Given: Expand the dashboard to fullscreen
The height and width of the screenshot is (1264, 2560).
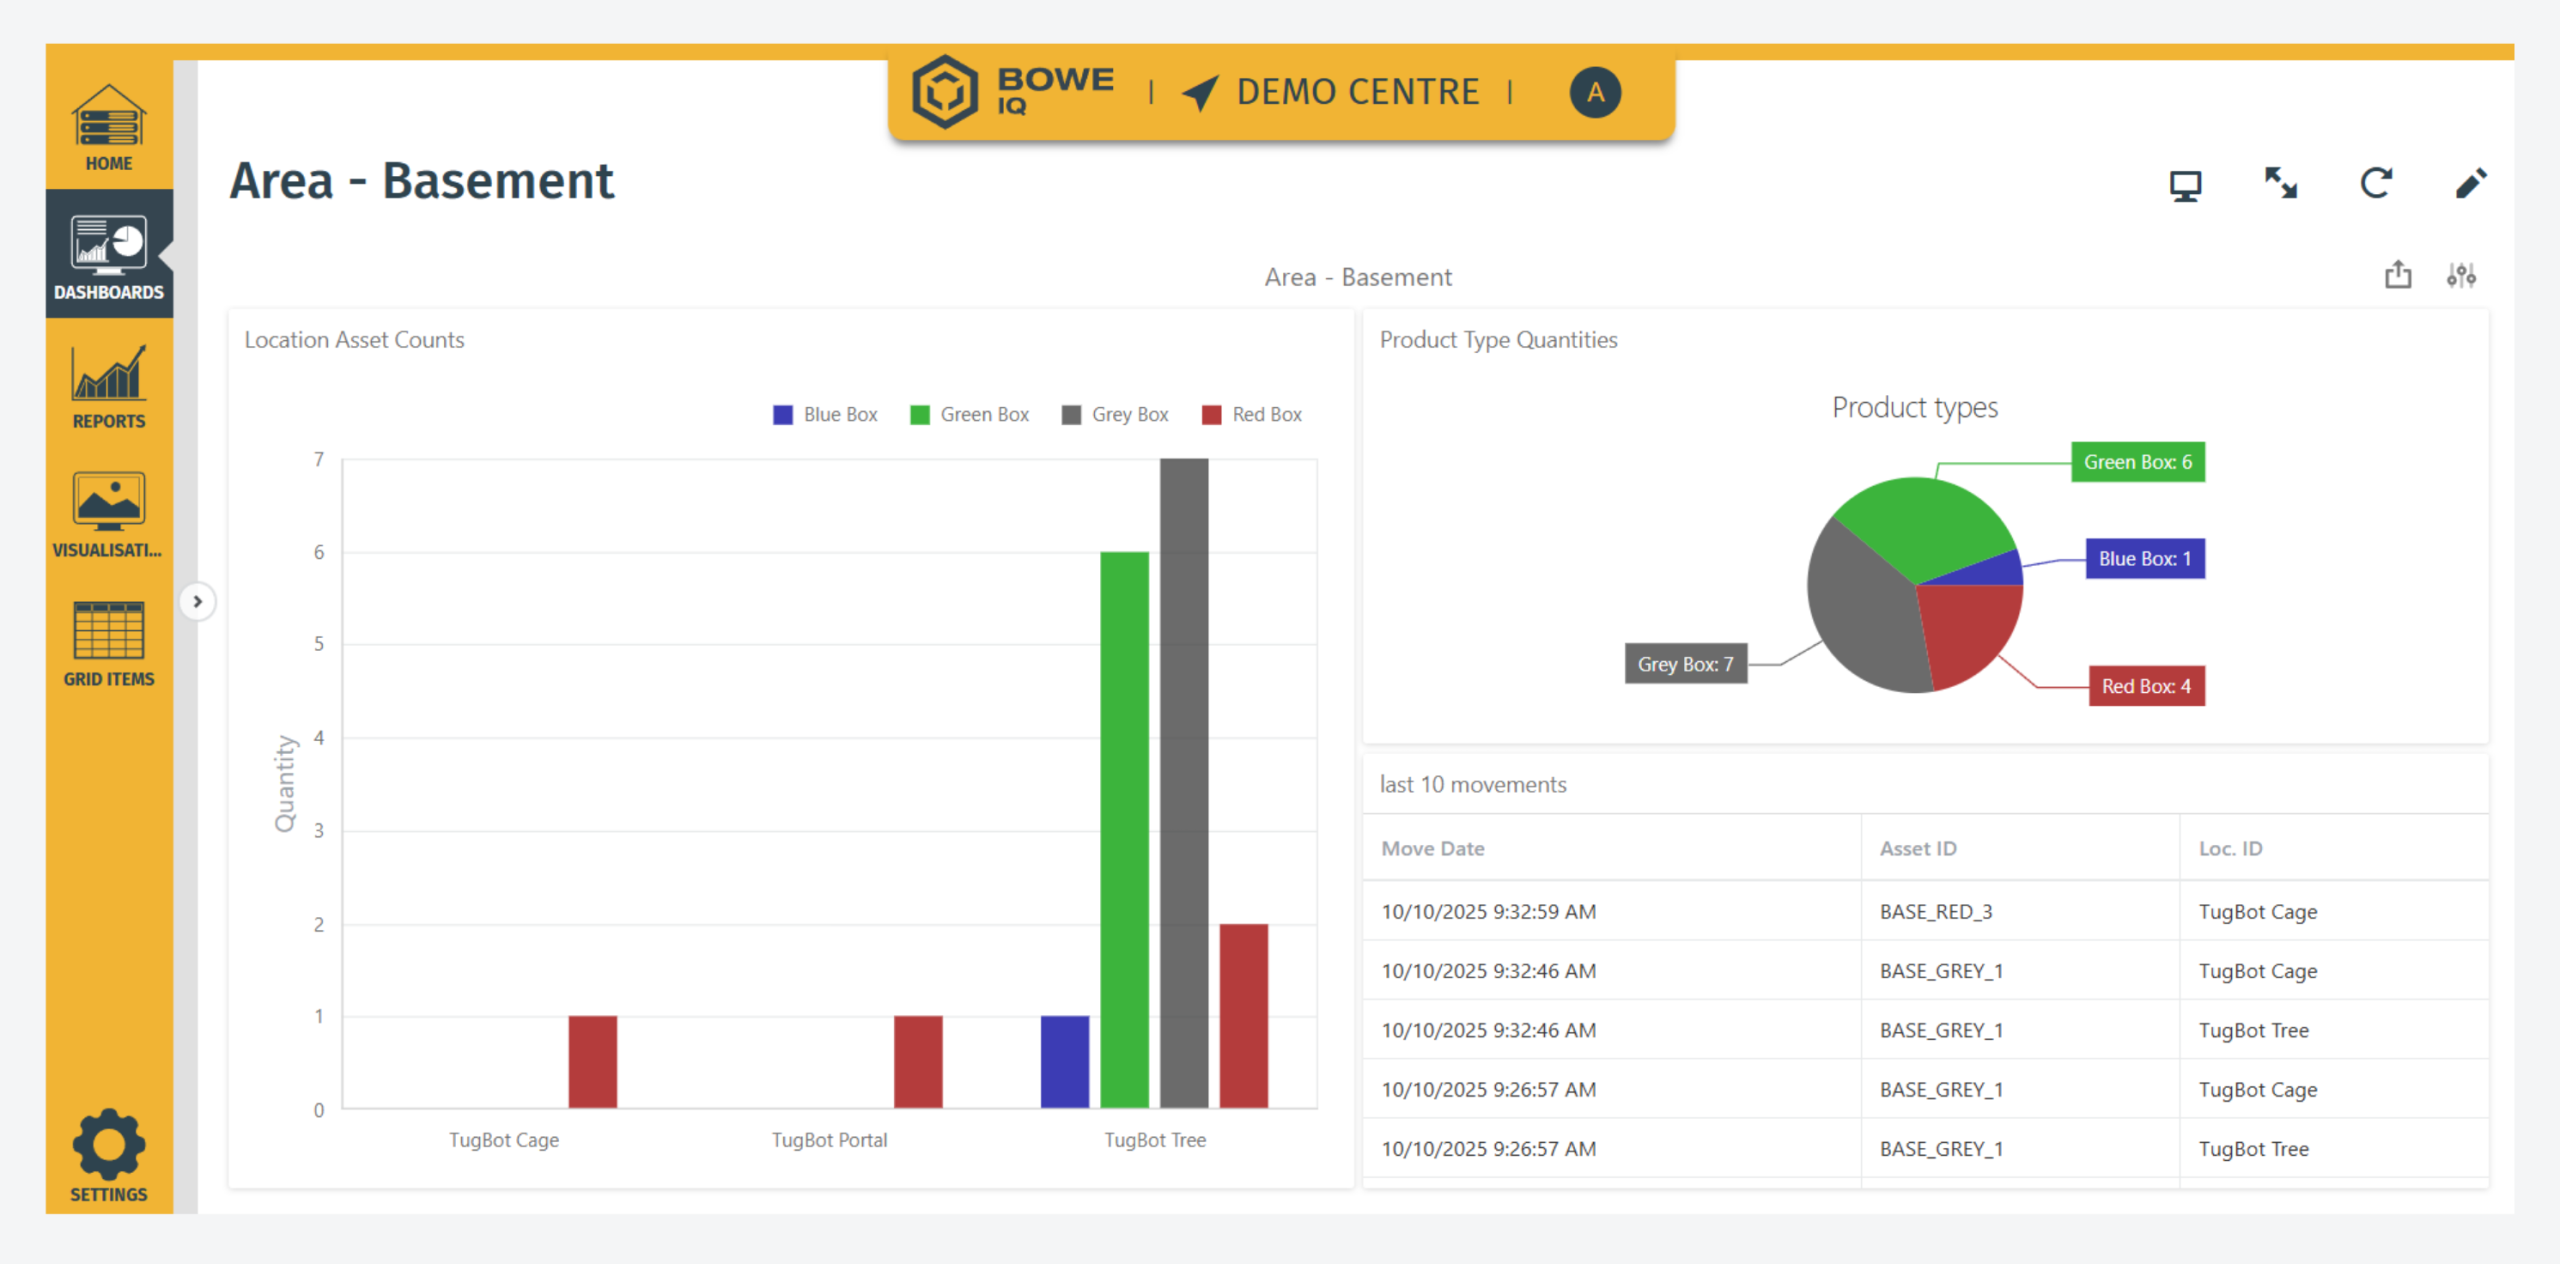Looking at the screenshot, I should click(x=2281, y=184).
